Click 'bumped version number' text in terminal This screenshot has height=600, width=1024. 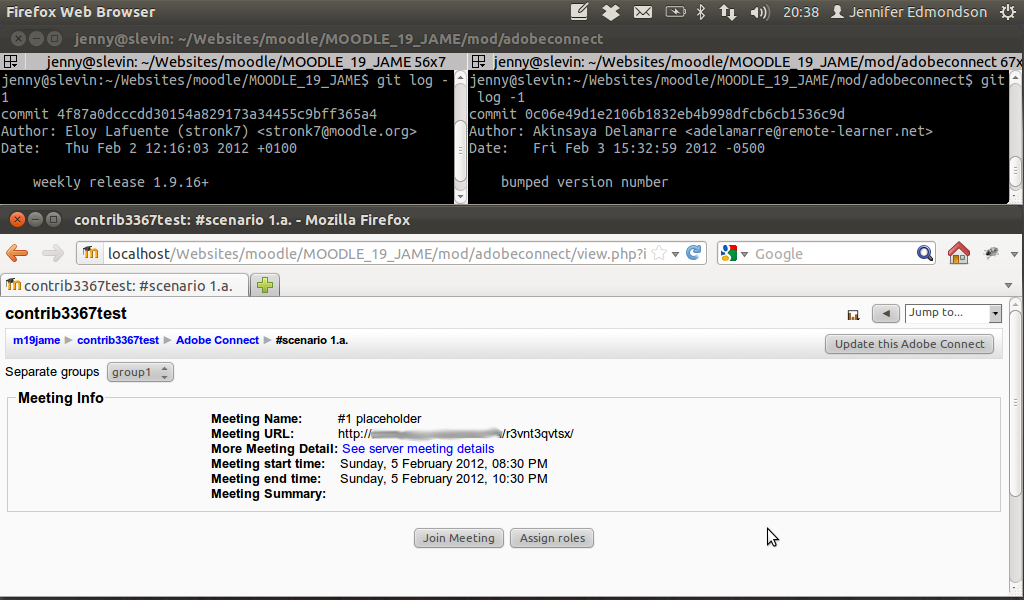(x=584, y=182)
